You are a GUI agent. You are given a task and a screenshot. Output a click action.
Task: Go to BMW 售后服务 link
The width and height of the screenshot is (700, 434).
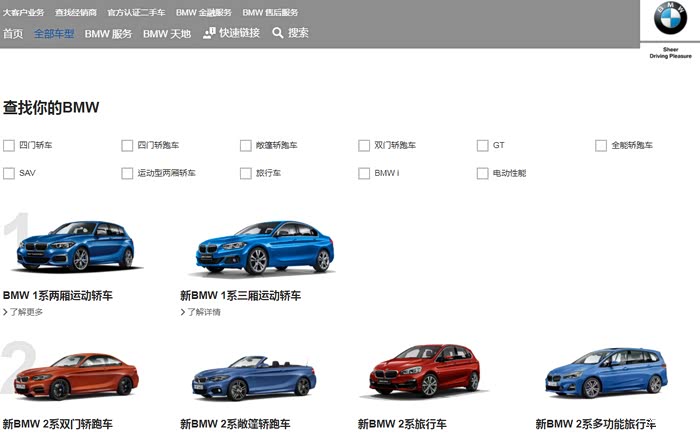pos(270,13)
